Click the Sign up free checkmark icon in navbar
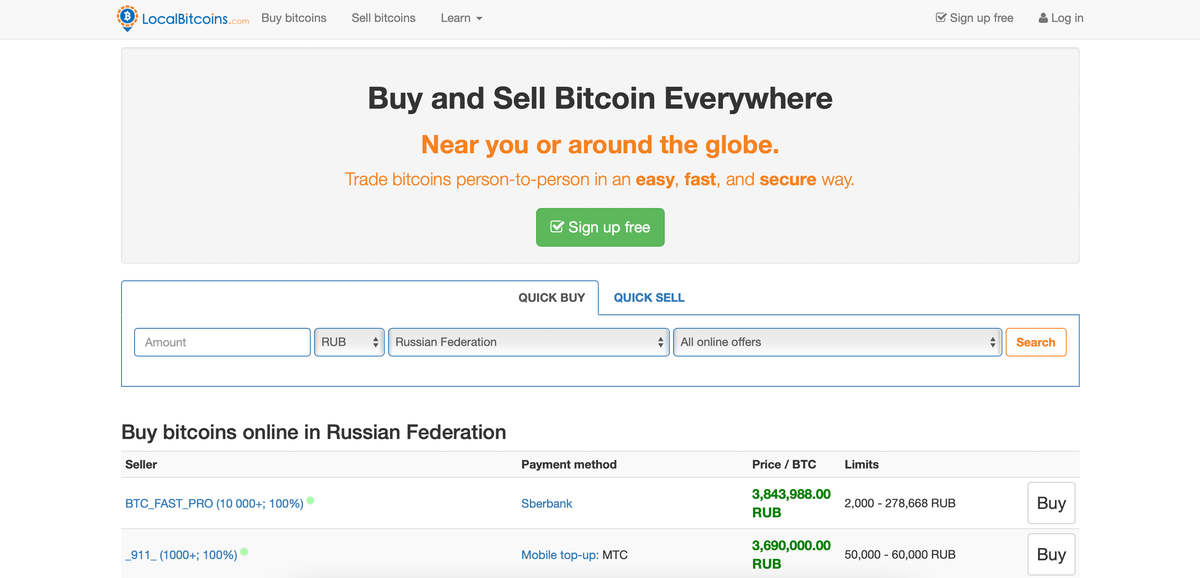This screenshot has width=1200, height=578. click(941, 18)
